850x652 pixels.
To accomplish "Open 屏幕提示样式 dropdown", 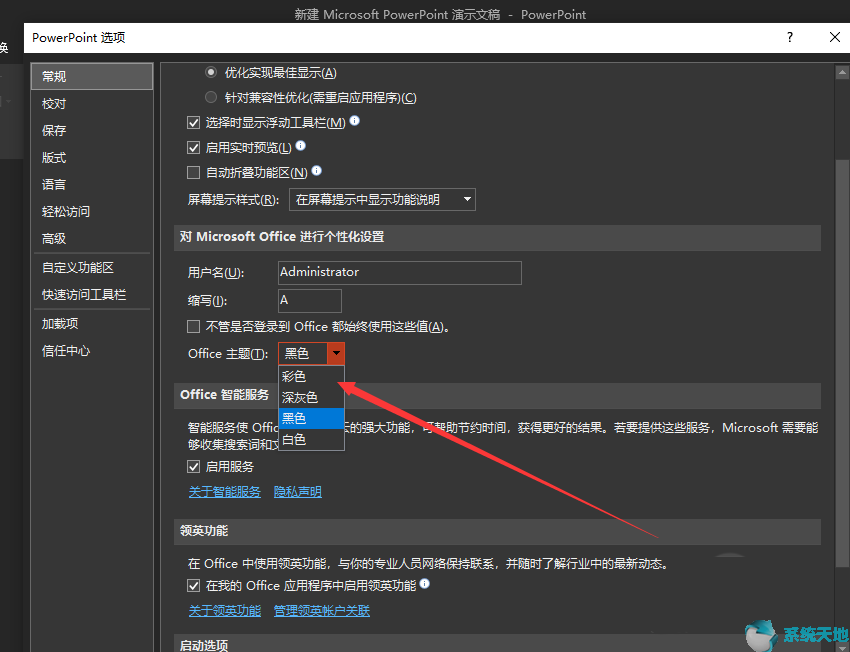I will tap(383, 199).
